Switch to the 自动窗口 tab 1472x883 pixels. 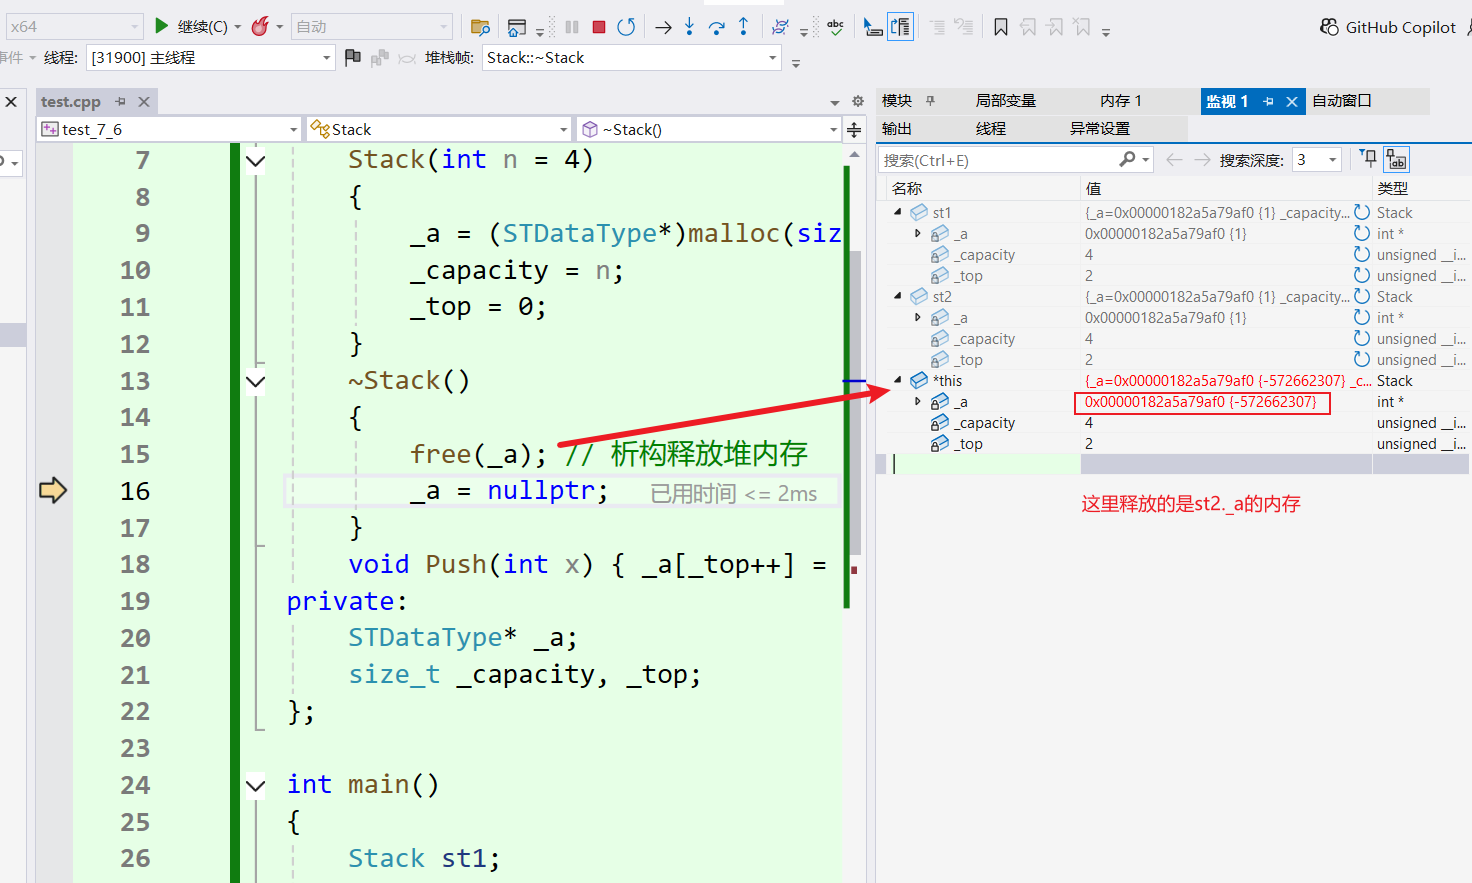pyautogui.click(x=1342, y=100)
